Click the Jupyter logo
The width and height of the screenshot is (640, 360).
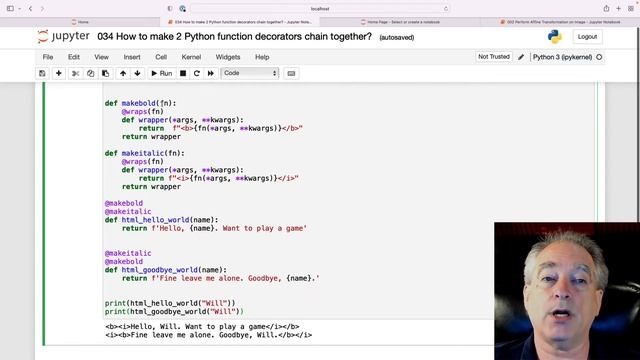(63, 36)
